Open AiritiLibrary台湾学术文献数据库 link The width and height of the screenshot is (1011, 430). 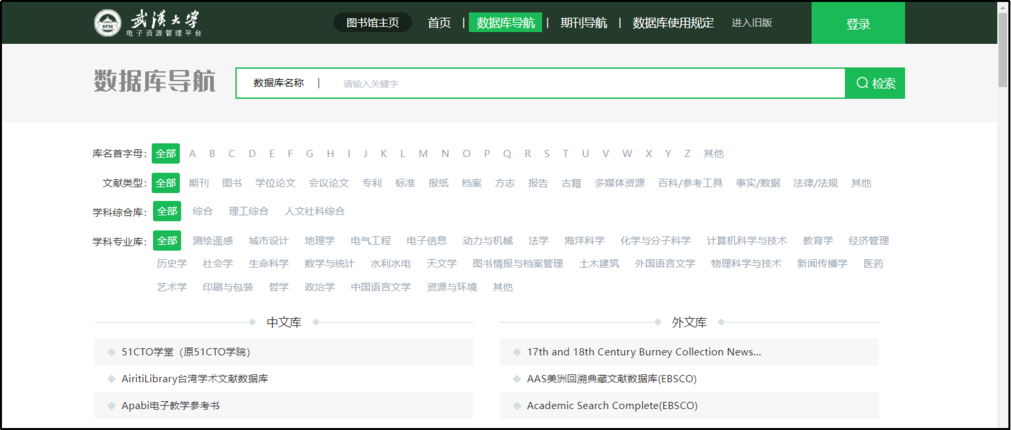[195, 379]
